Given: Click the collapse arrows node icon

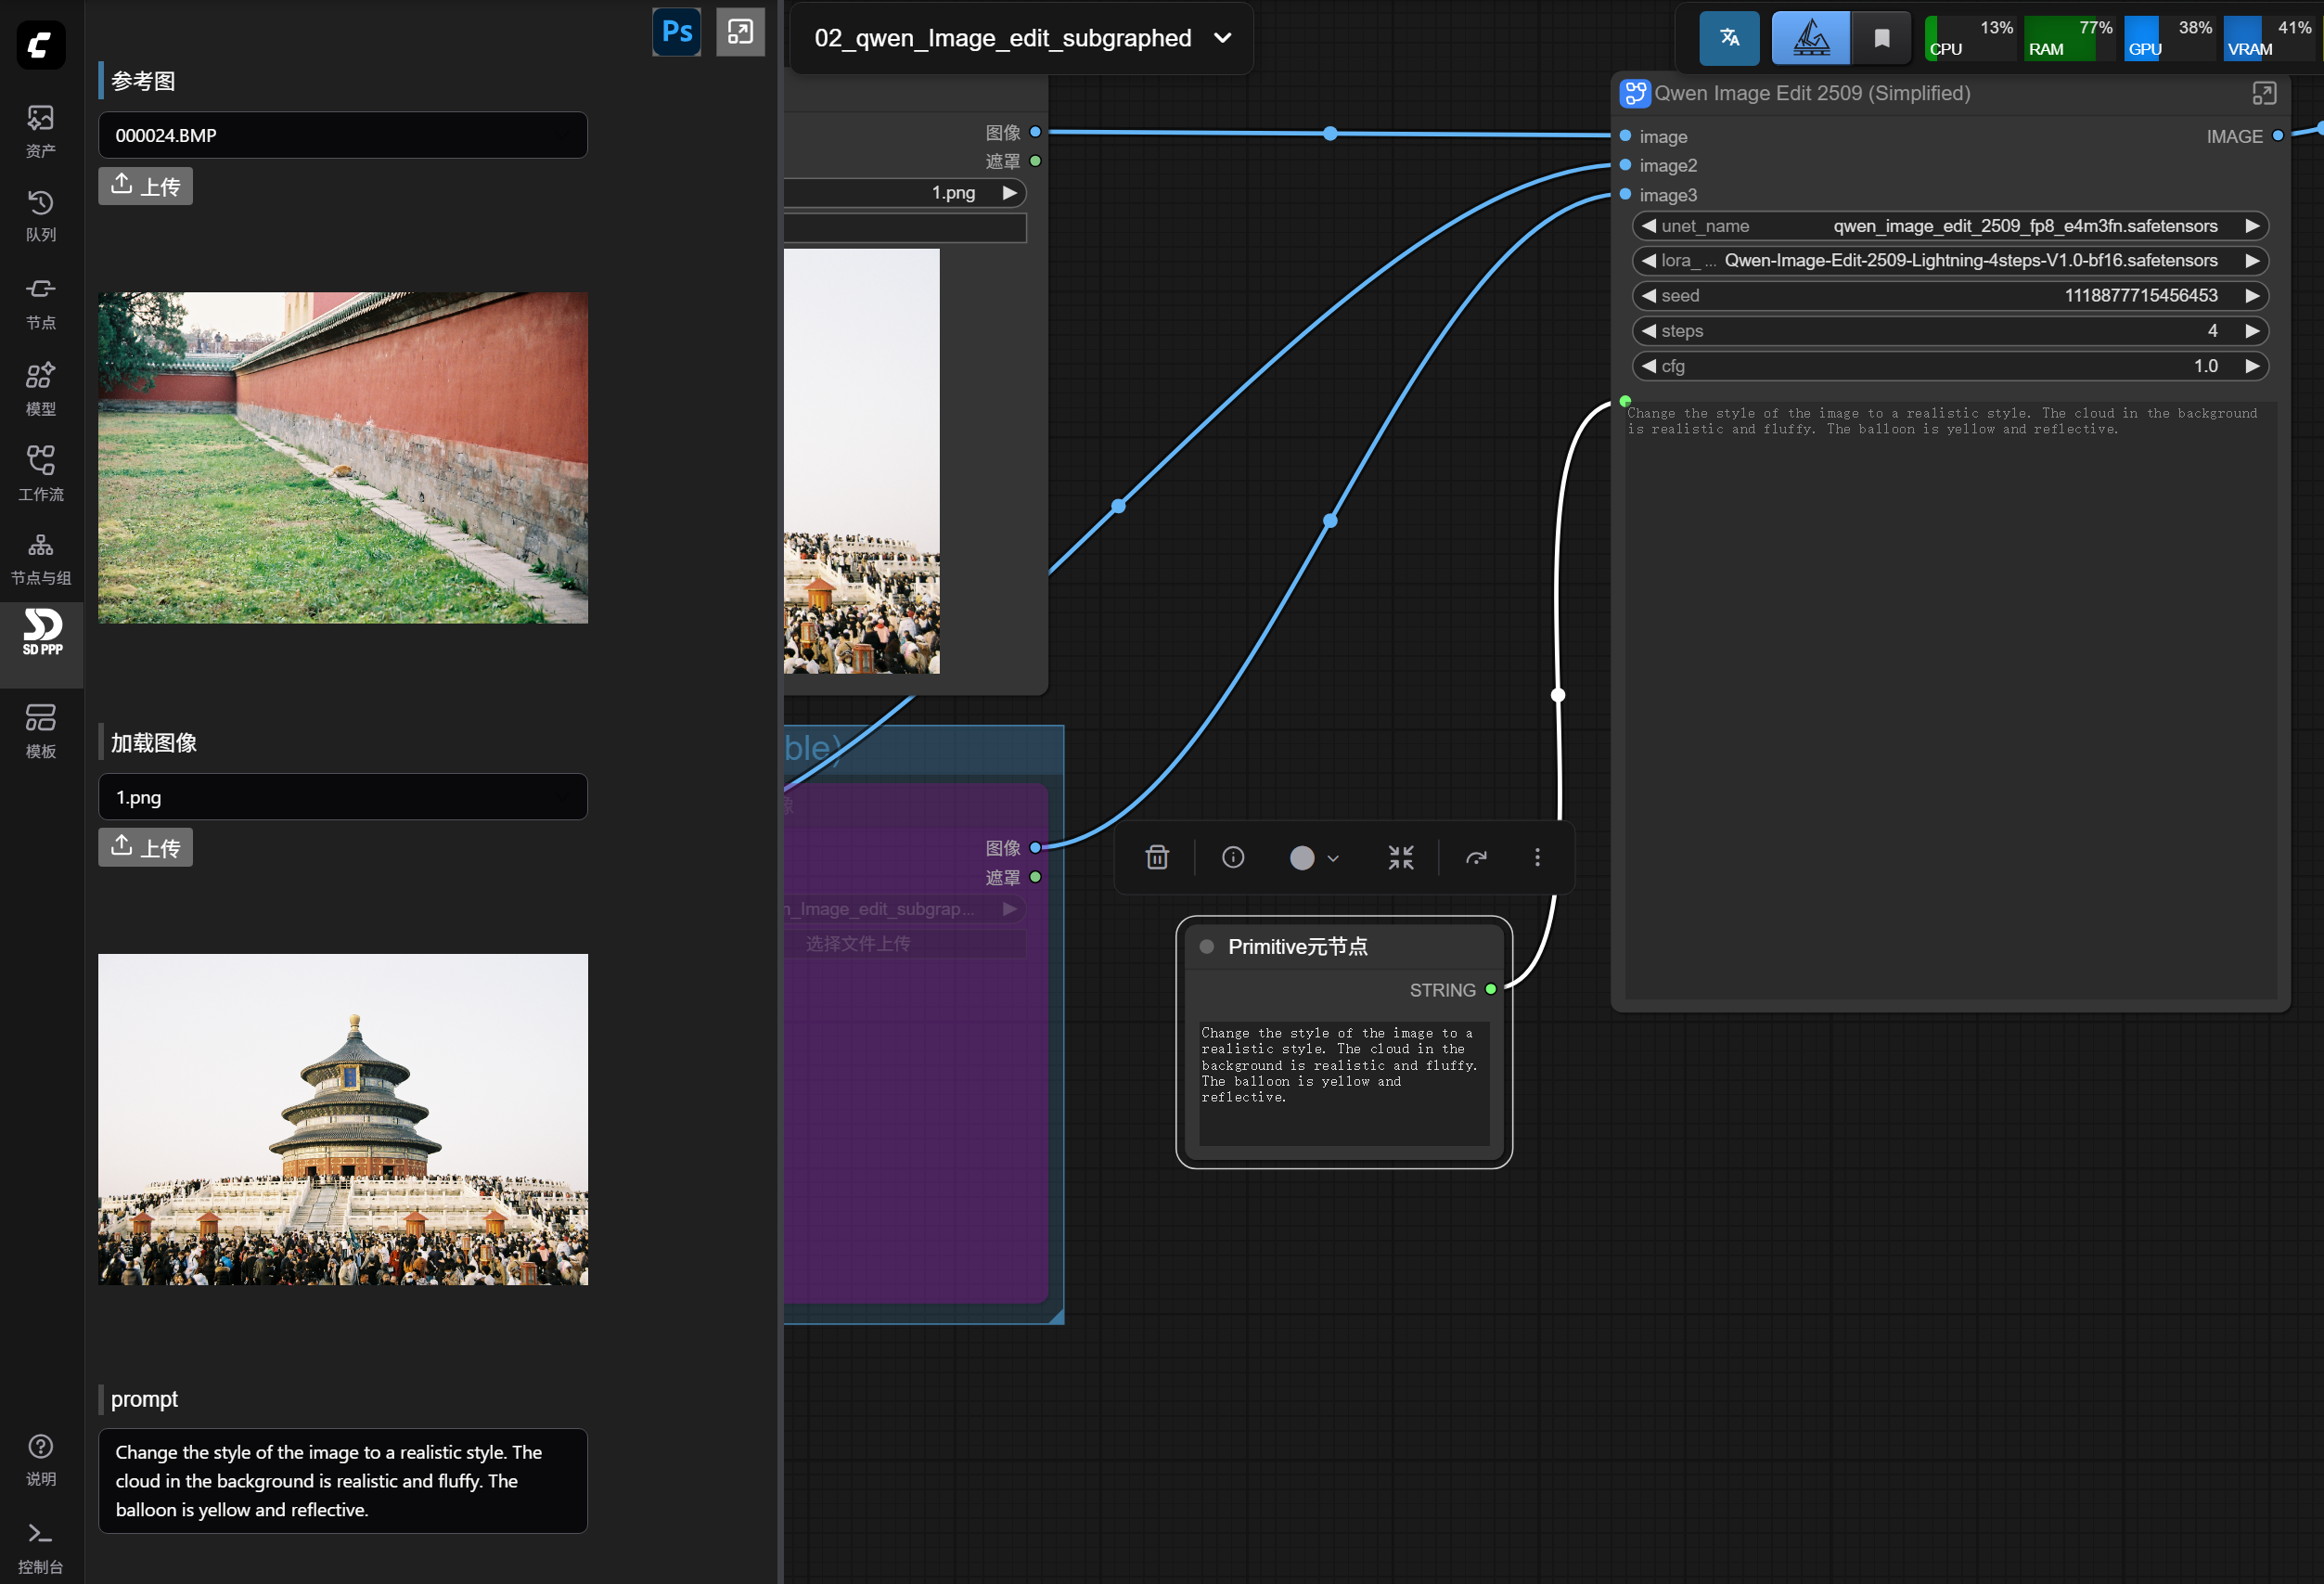Looking at the screenshot, I should 1400,857.
